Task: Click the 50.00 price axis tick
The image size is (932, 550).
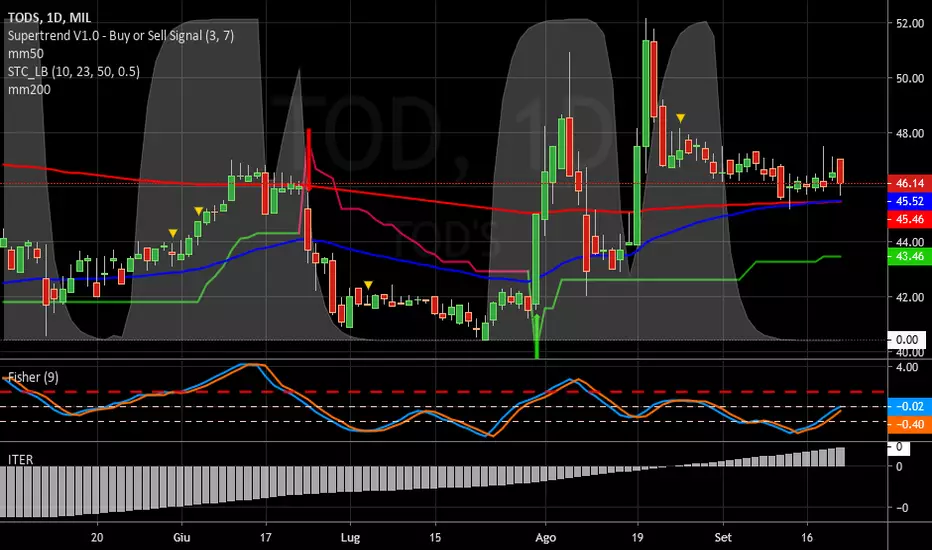Action: tap(910, 78)
